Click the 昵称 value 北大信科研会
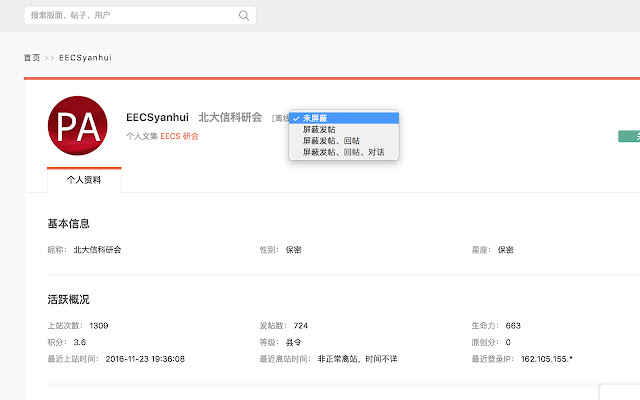Image resolution: width=640 pixels, height=400 pixels. coord(97,250)
